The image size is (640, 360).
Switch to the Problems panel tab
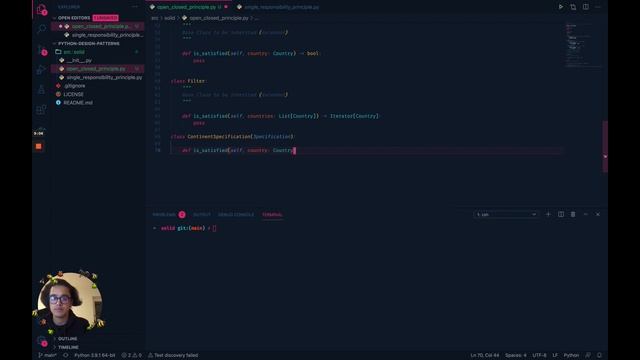click(168, 215)
